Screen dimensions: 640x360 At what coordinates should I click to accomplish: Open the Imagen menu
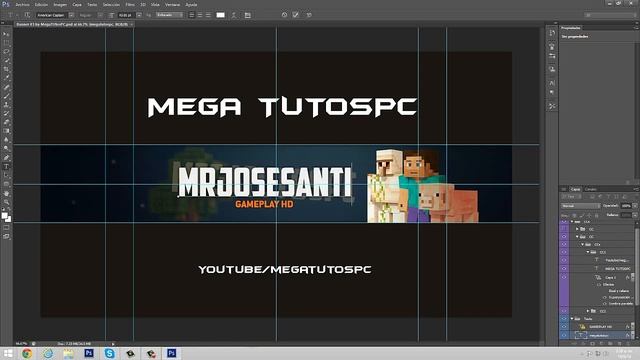pyautogui.click(x=60, y=4)
